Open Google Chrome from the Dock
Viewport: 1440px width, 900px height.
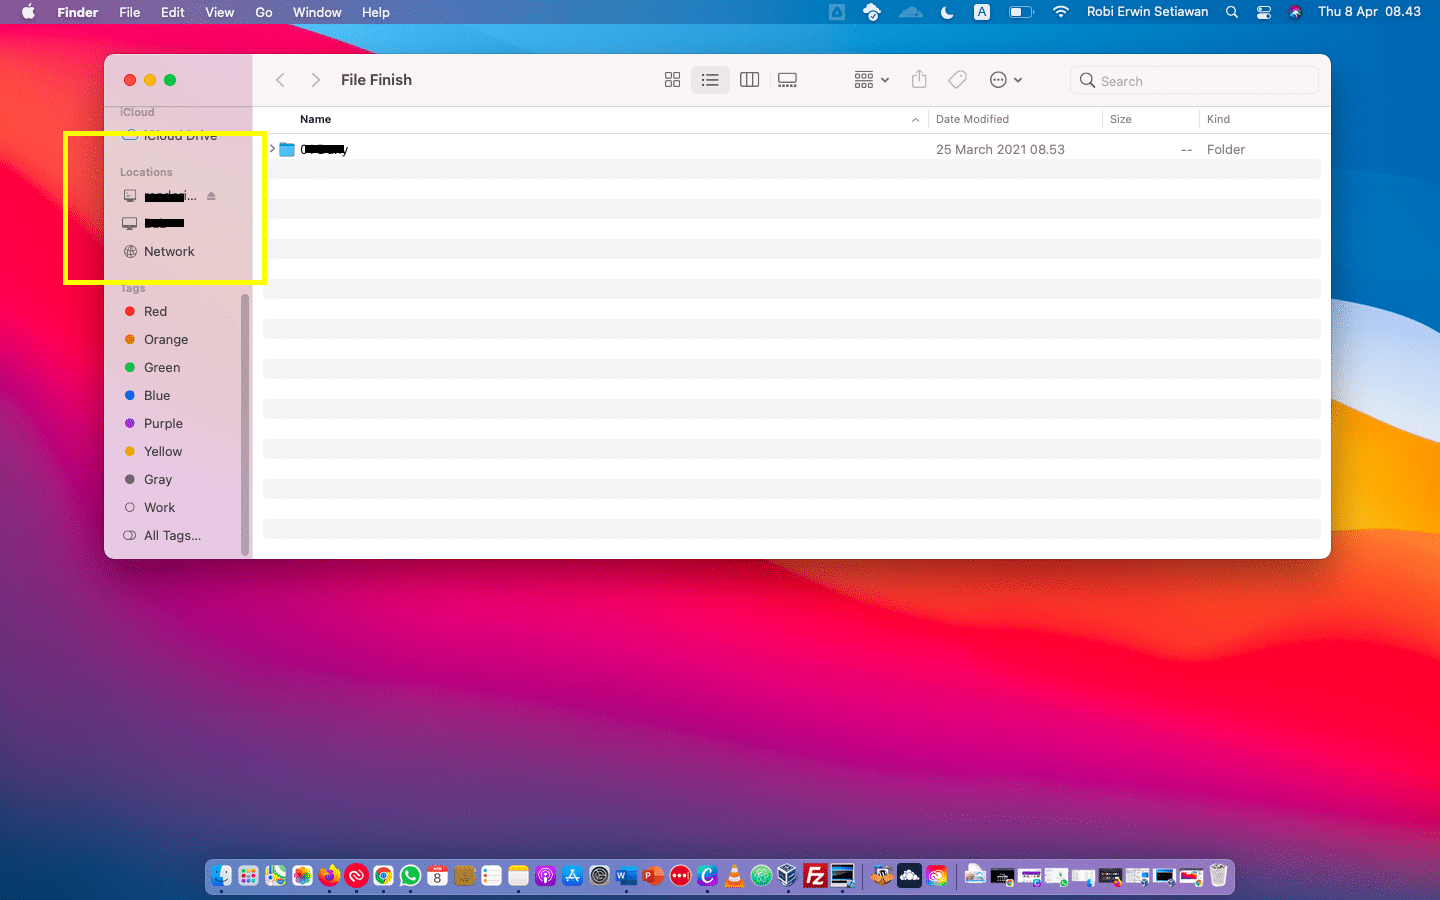click(x=383, y=876)
